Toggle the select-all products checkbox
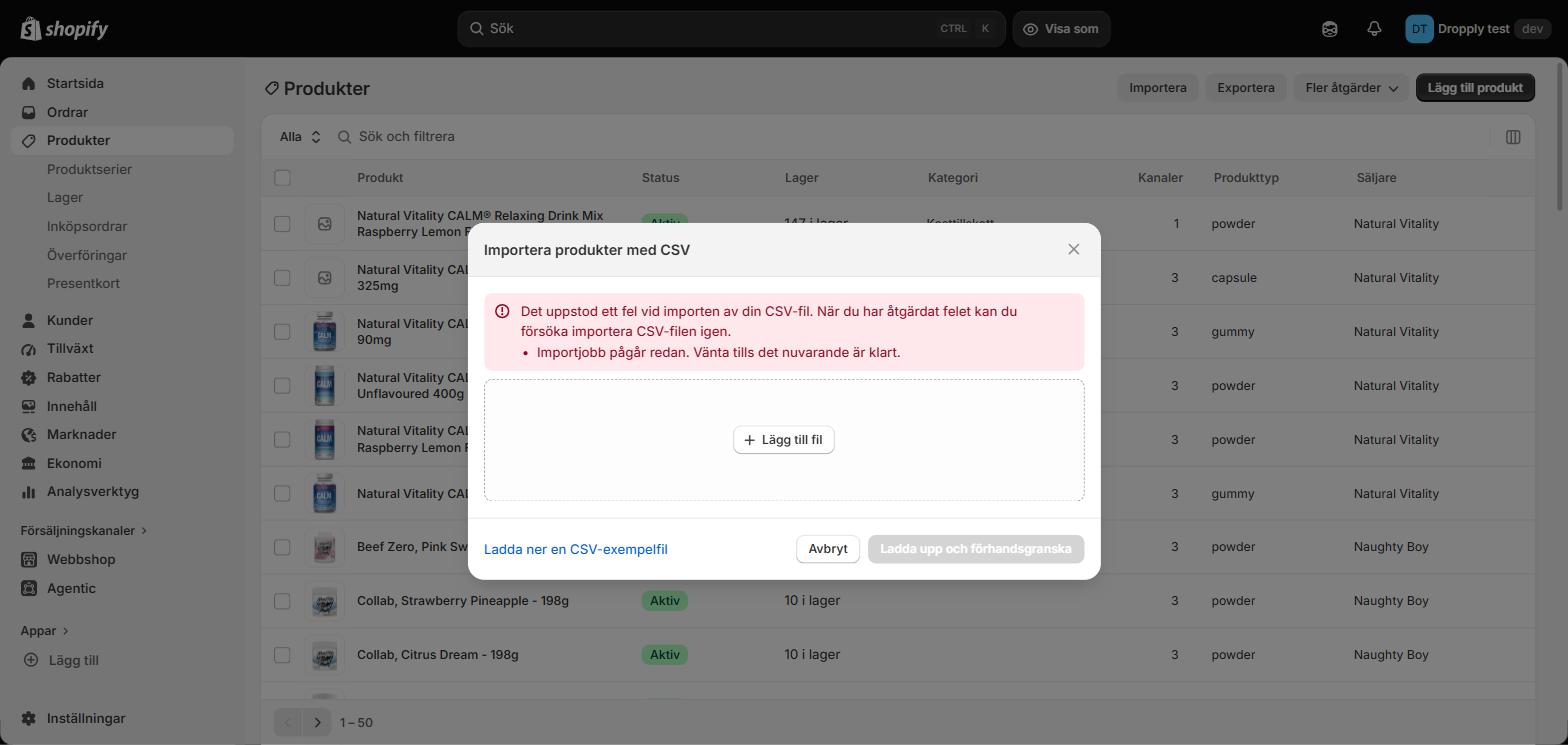This screenshot has width=1568, height=745. tap(282, 178)
